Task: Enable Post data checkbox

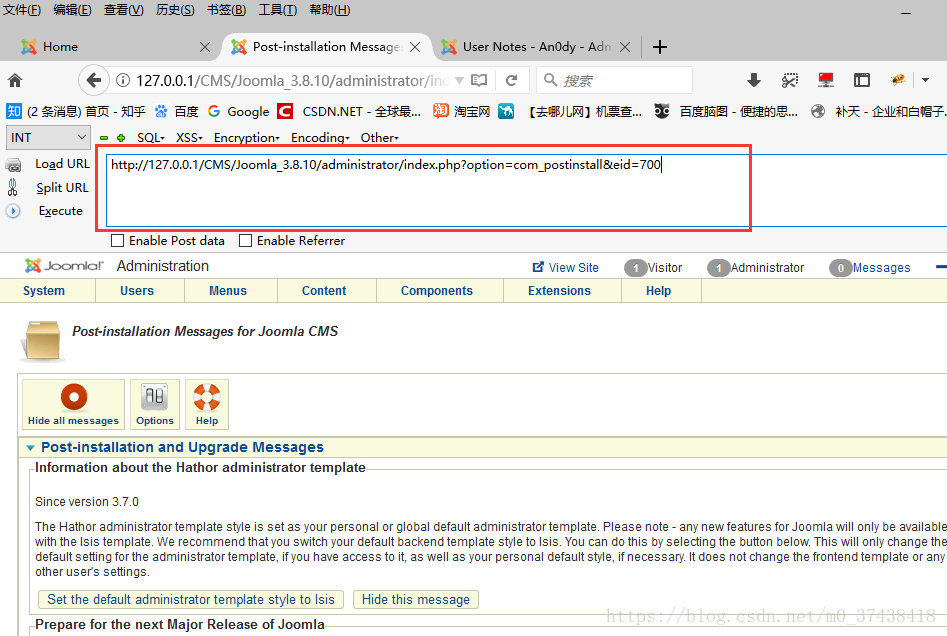Action: 118,241
